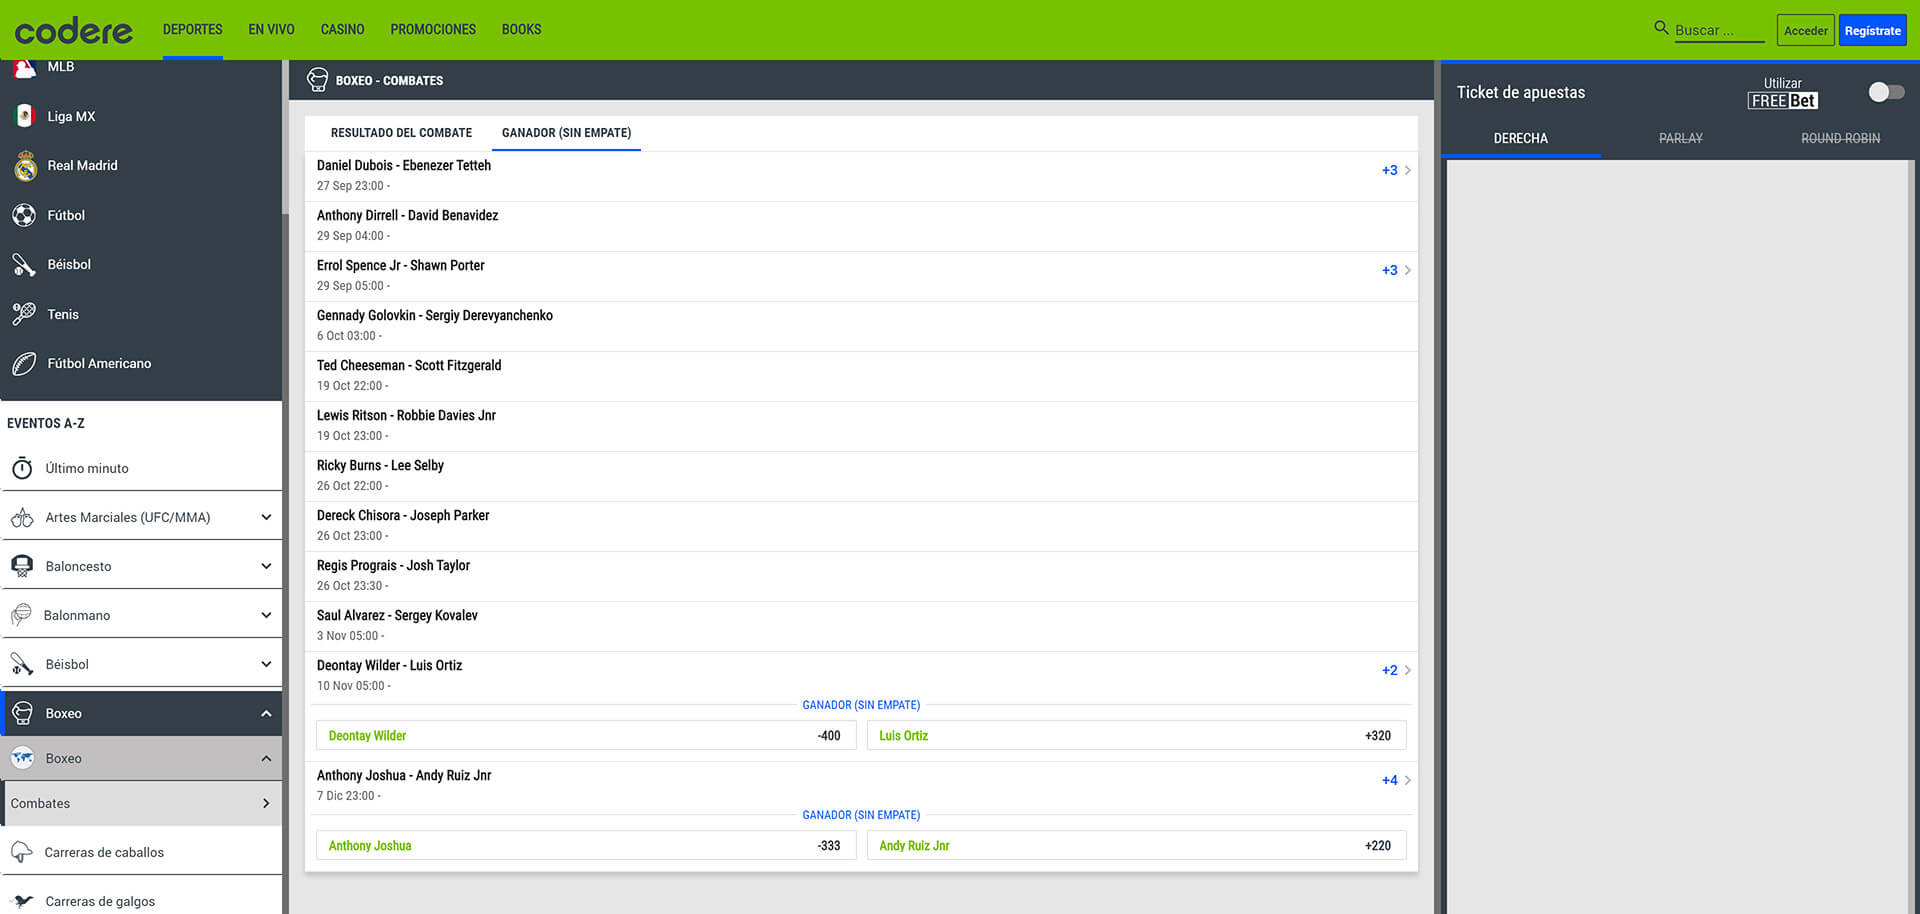Screen dimensions: 1920x914
Task: Expand the Béisbol chevron in Eventos A-Z
Action: (266, 664)
